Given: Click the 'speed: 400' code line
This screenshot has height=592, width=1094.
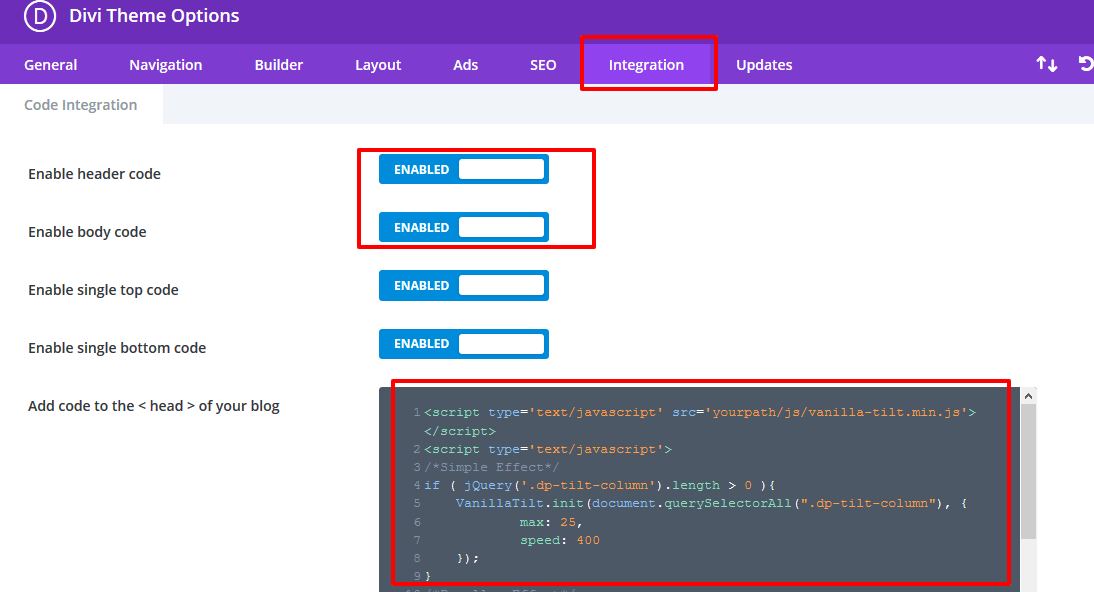Looking at the screenshot, I should pos(560,540).
